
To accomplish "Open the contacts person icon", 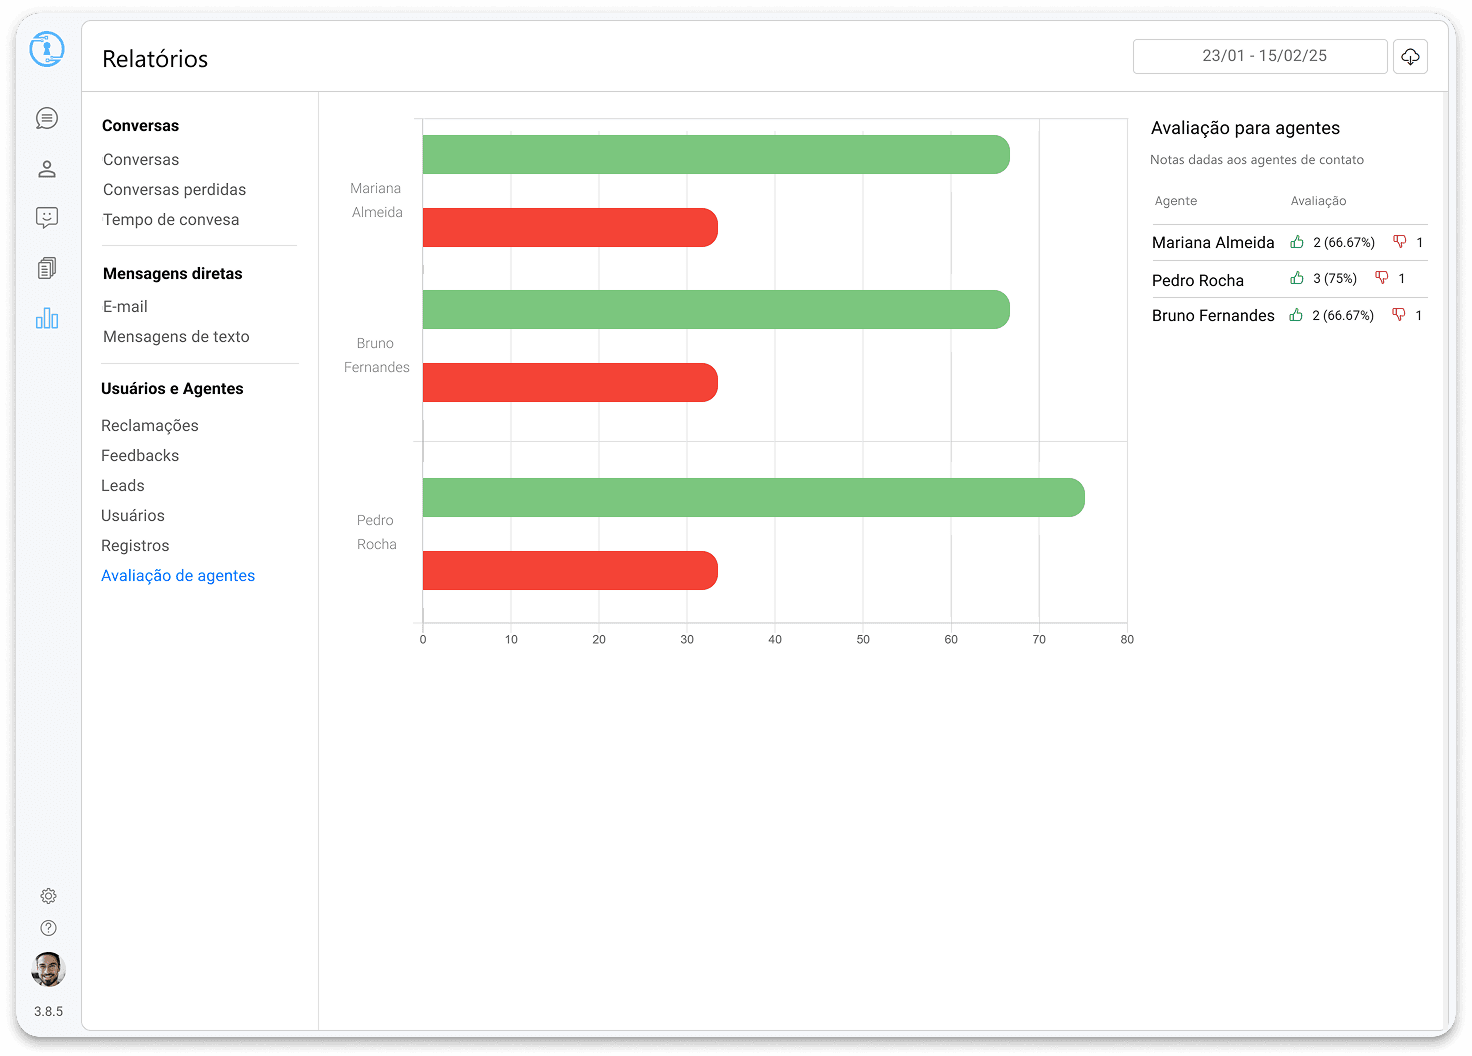I will [x=47, y=169].
